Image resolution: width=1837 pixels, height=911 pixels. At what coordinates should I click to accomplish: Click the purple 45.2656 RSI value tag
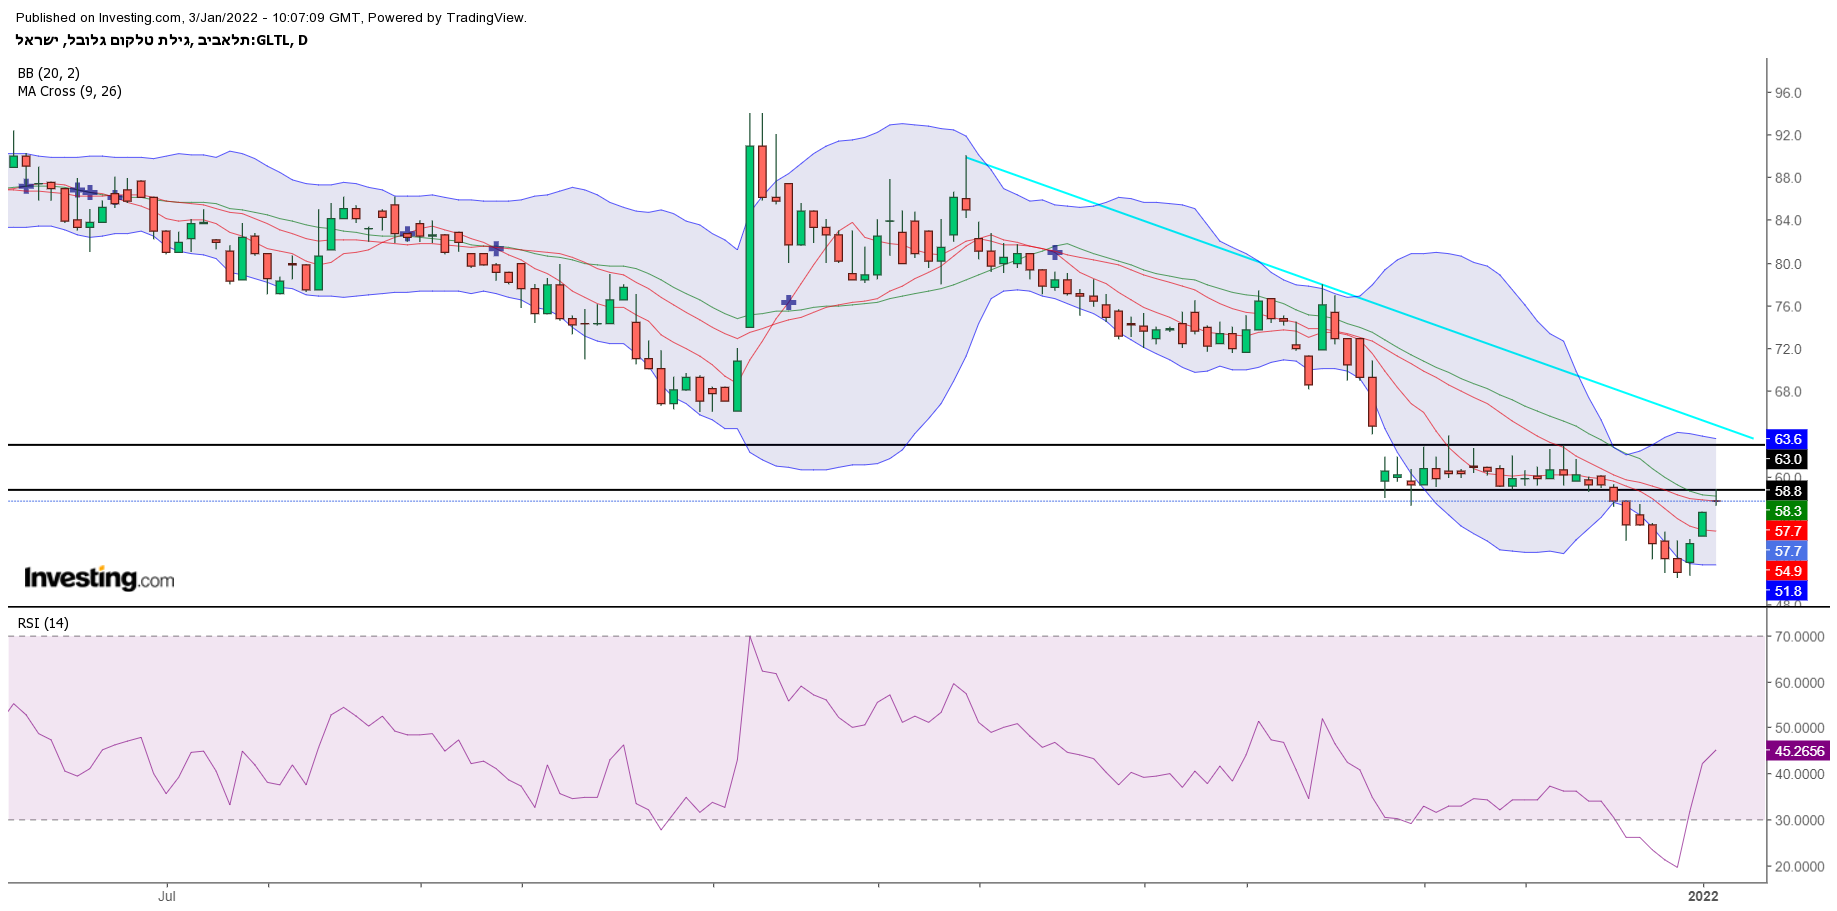tap(1798, 751)
